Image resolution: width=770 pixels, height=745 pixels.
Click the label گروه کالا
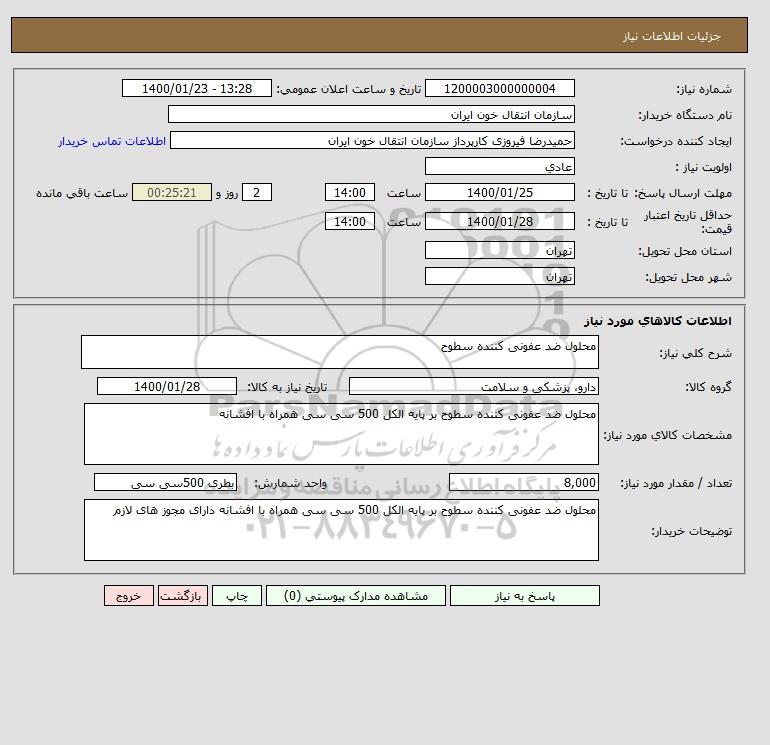708,387
